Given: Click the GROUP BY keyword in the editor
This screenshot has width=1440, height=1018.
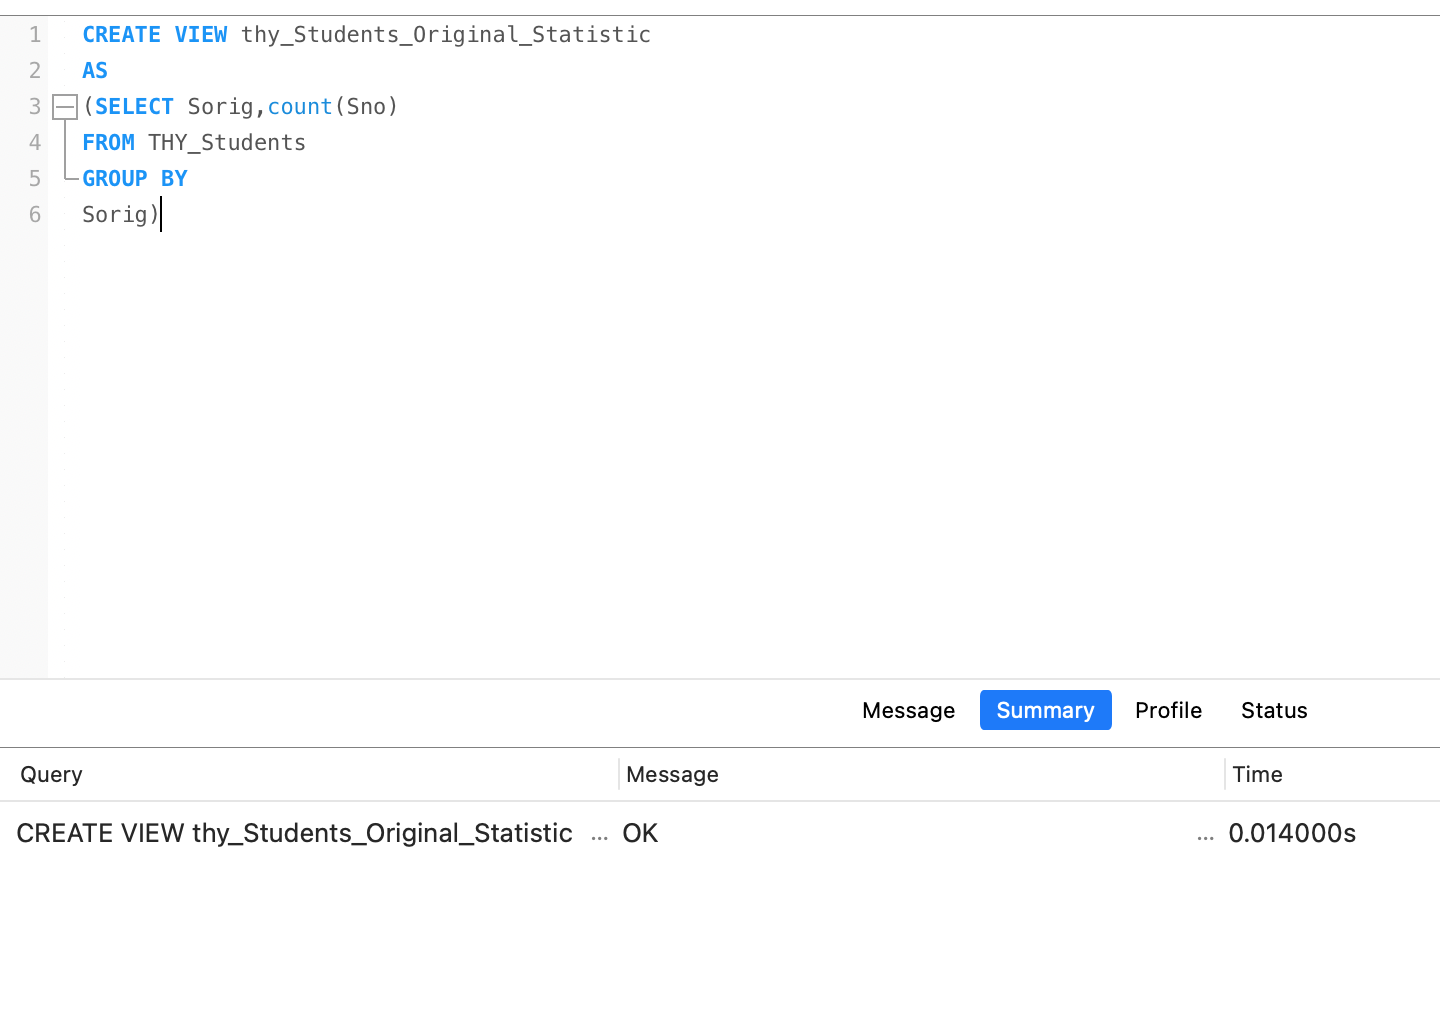Looking at the screenshot, I should [135, 179].
